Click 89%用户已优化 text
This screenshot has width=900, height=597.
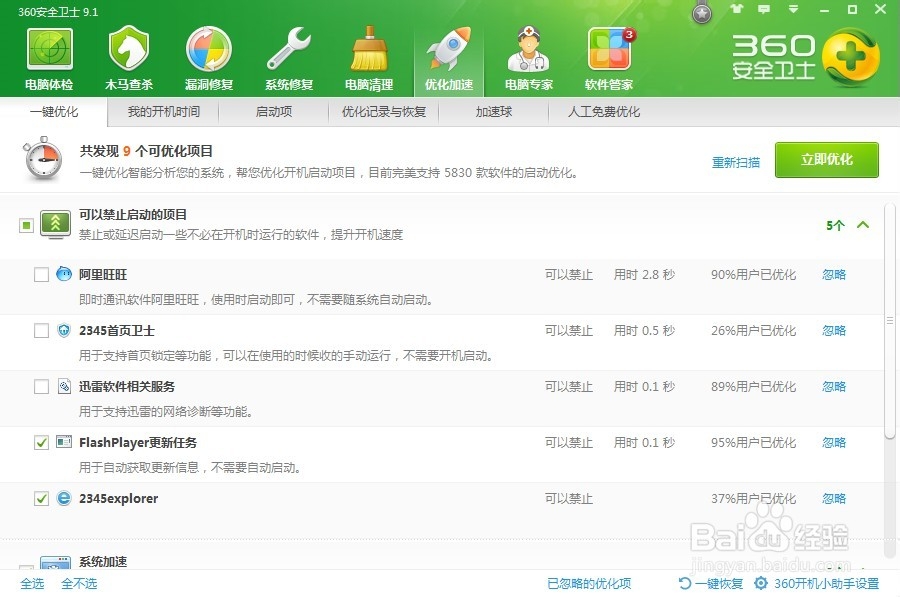tap(754, 386)
